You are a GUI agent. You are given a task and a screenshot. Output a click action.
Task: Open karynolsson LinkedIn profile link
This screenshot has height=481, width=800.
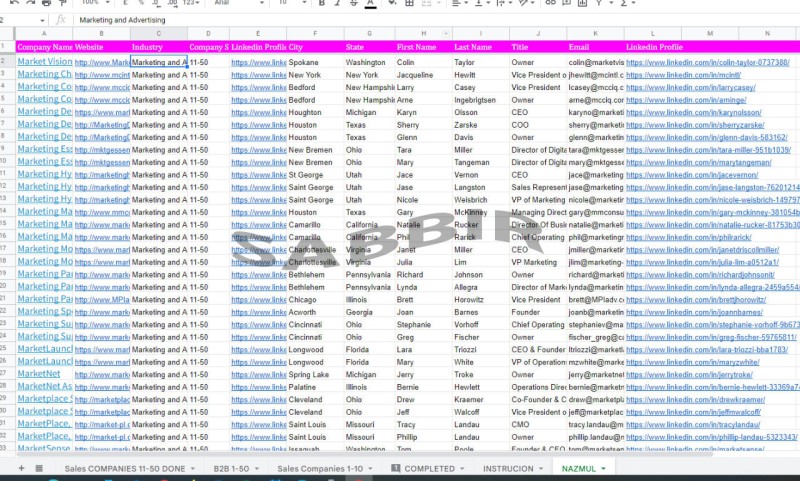[693, 112]
